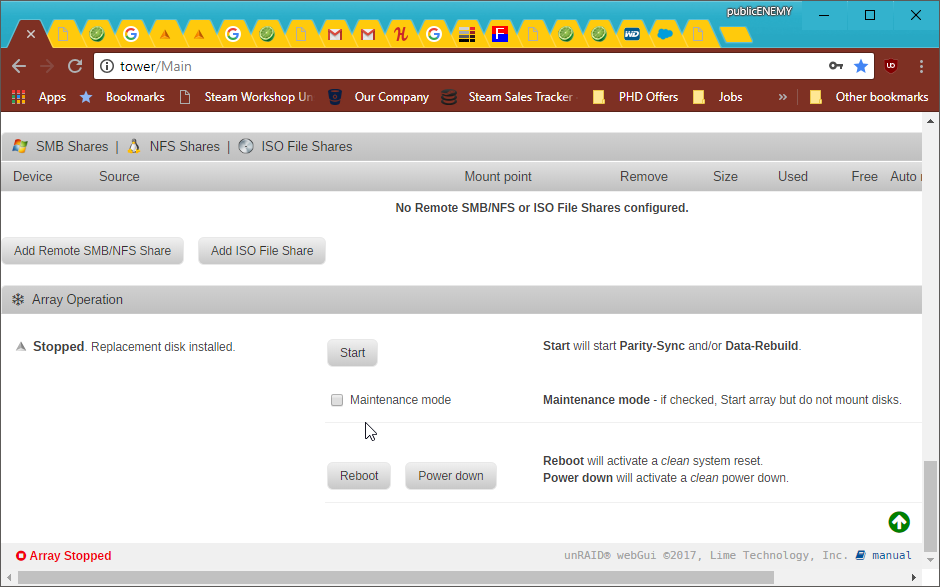Click the Remove column header
Viewport: 940px width, 587px height.
coord(644,177)
